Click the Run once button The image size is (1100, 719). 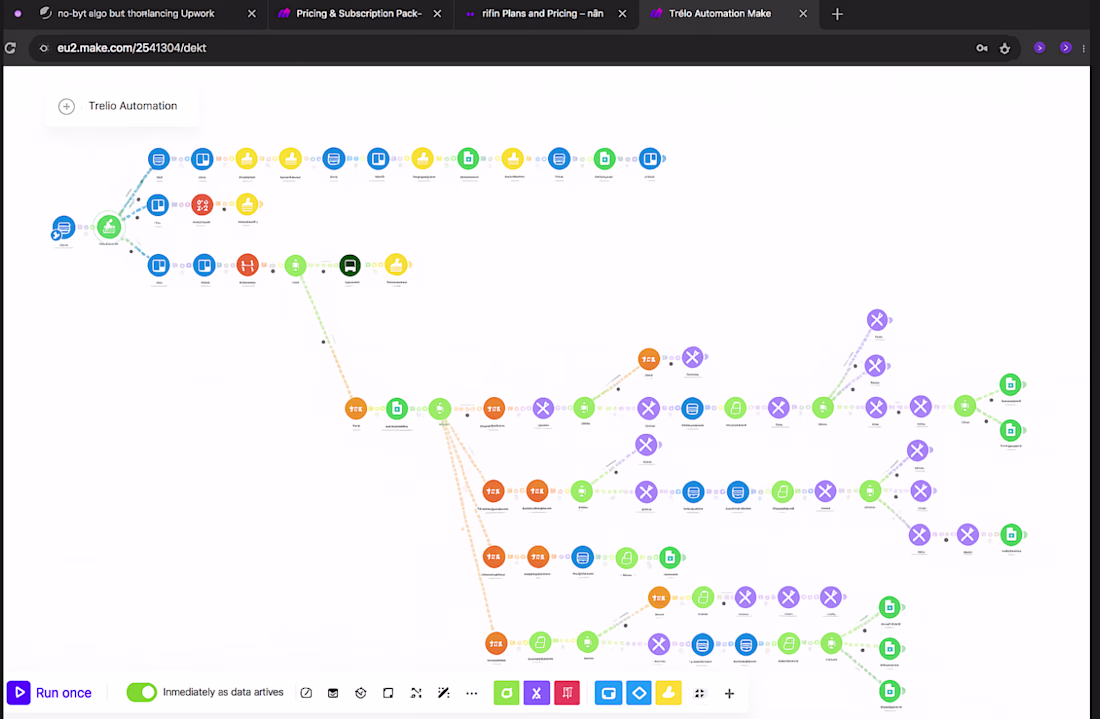point(50,693)
